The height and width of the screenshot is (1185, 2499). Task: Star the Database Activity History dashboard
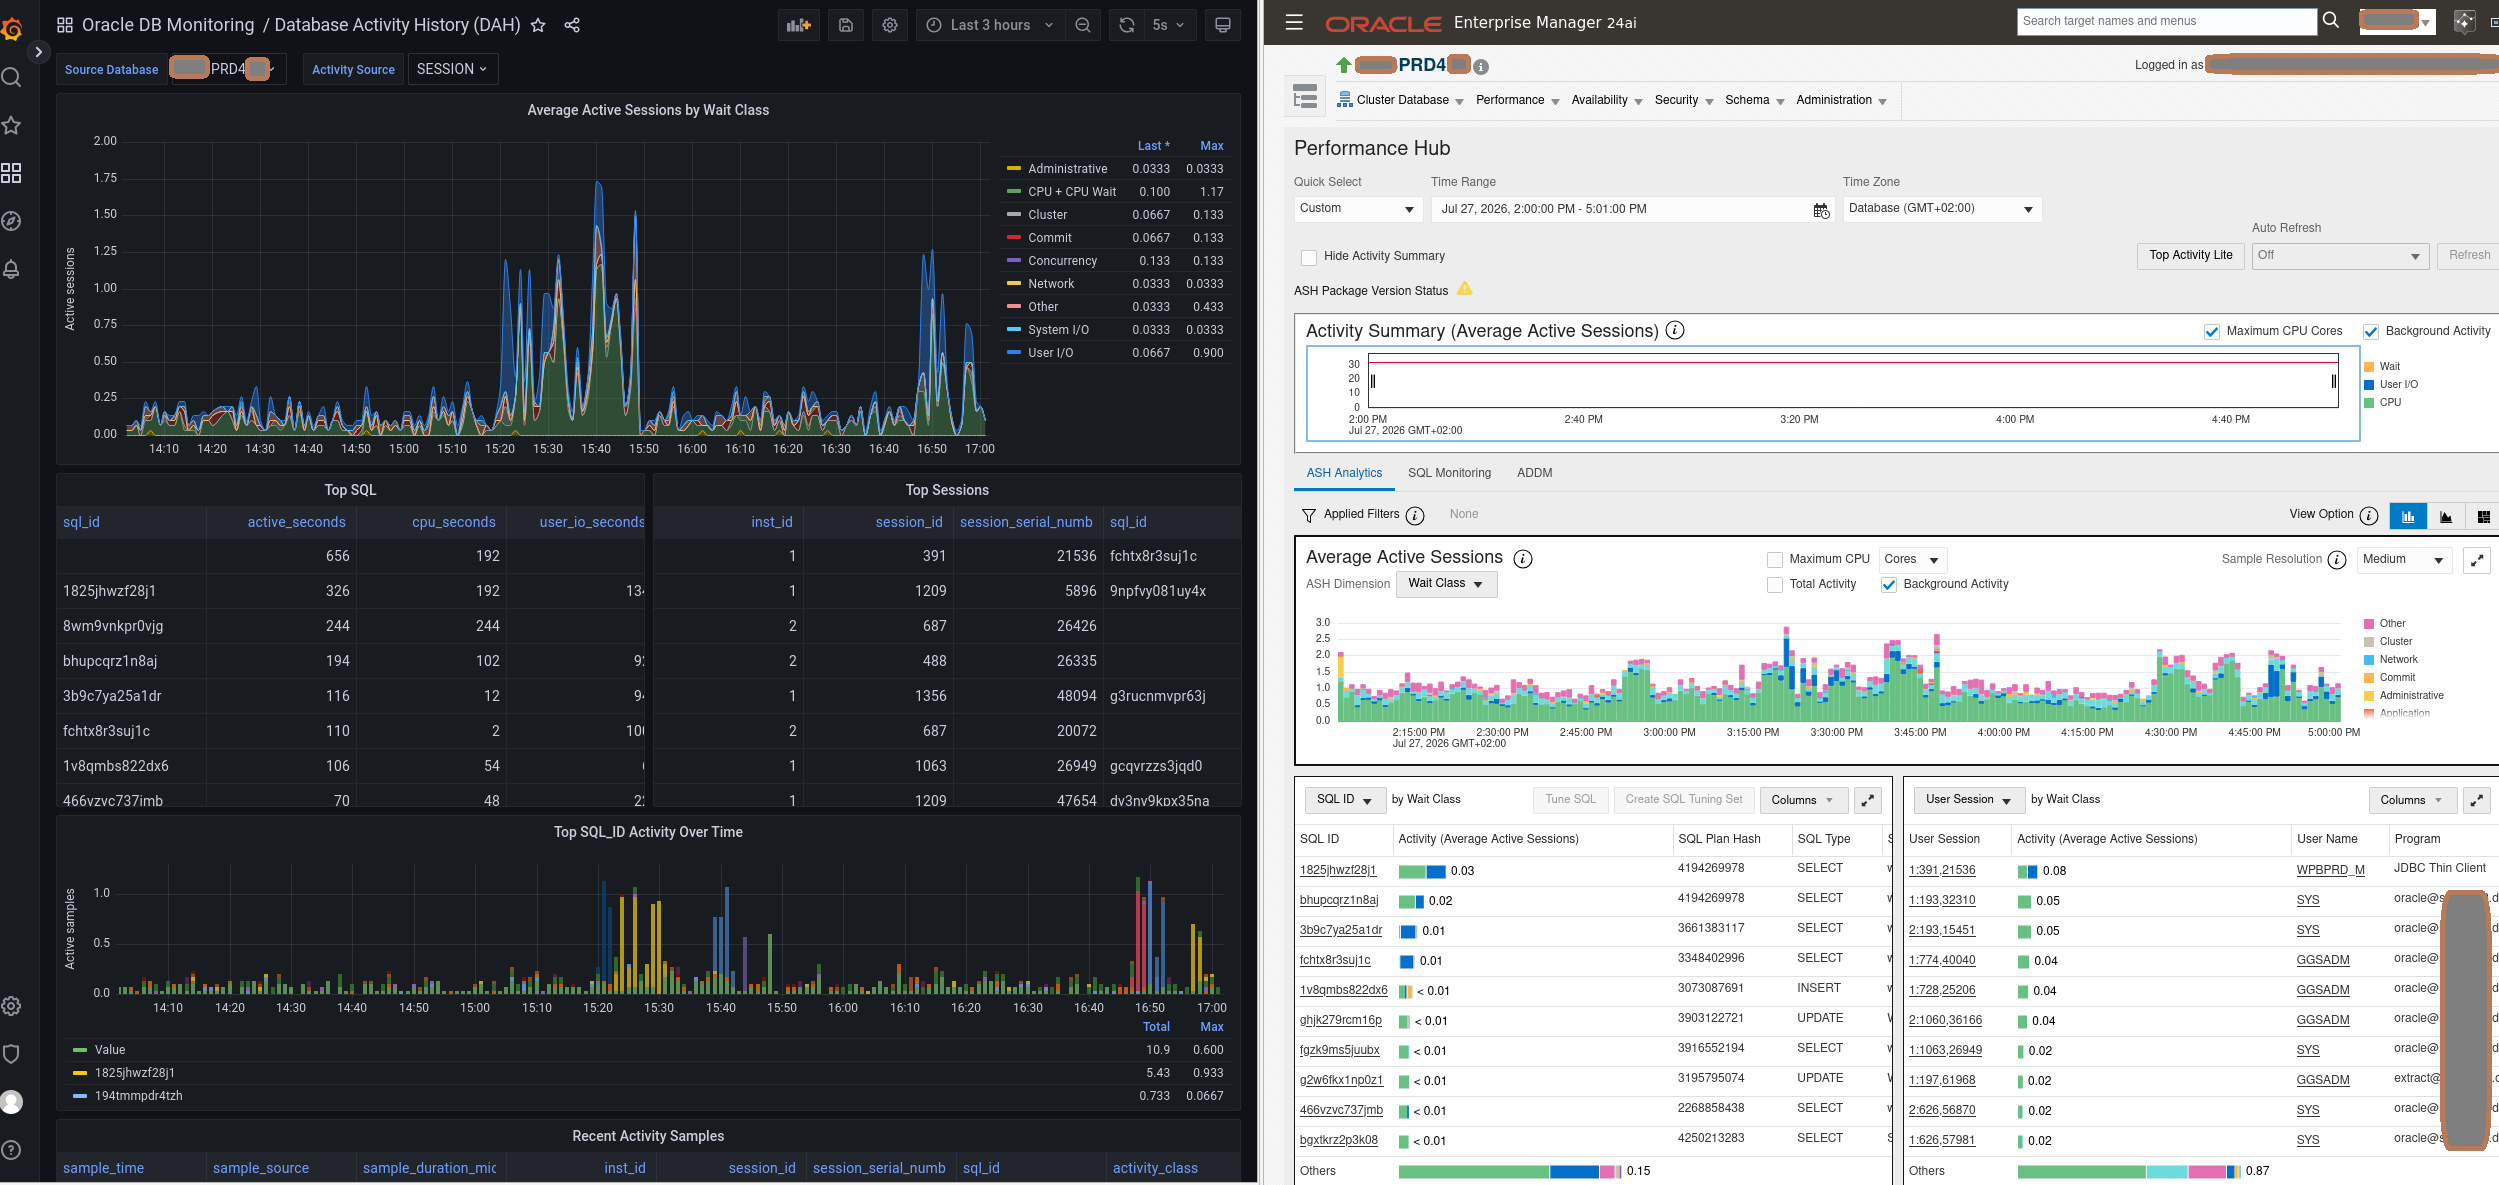click(538, 25)
